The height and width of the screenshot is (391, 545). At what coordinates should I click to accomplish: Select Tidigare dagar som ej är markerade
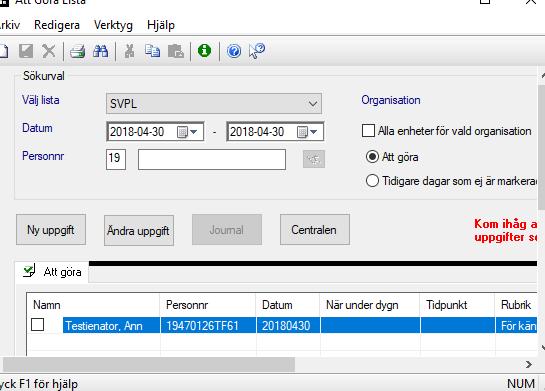click(372, 181)
